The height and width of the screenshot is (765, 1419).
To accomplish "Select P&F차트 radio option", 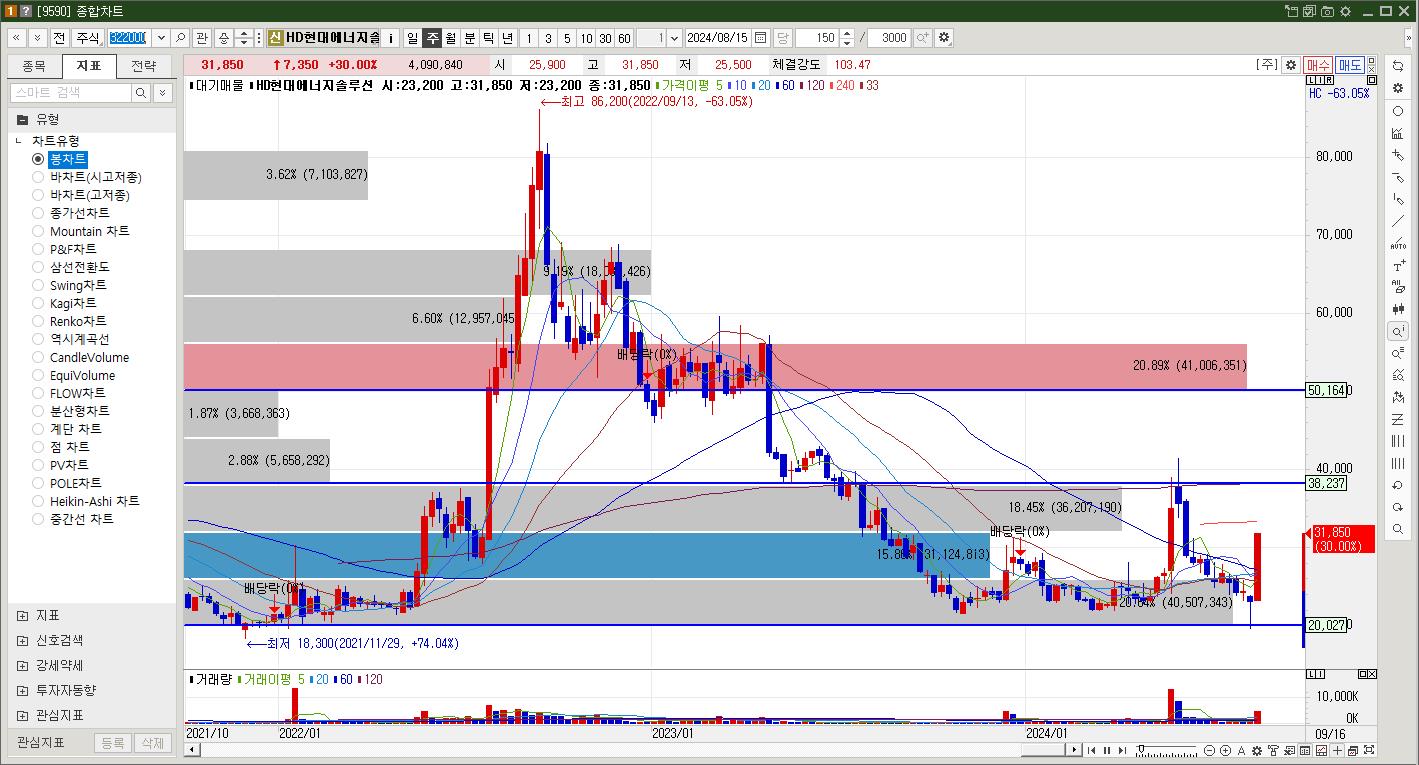I will (64, 249).
